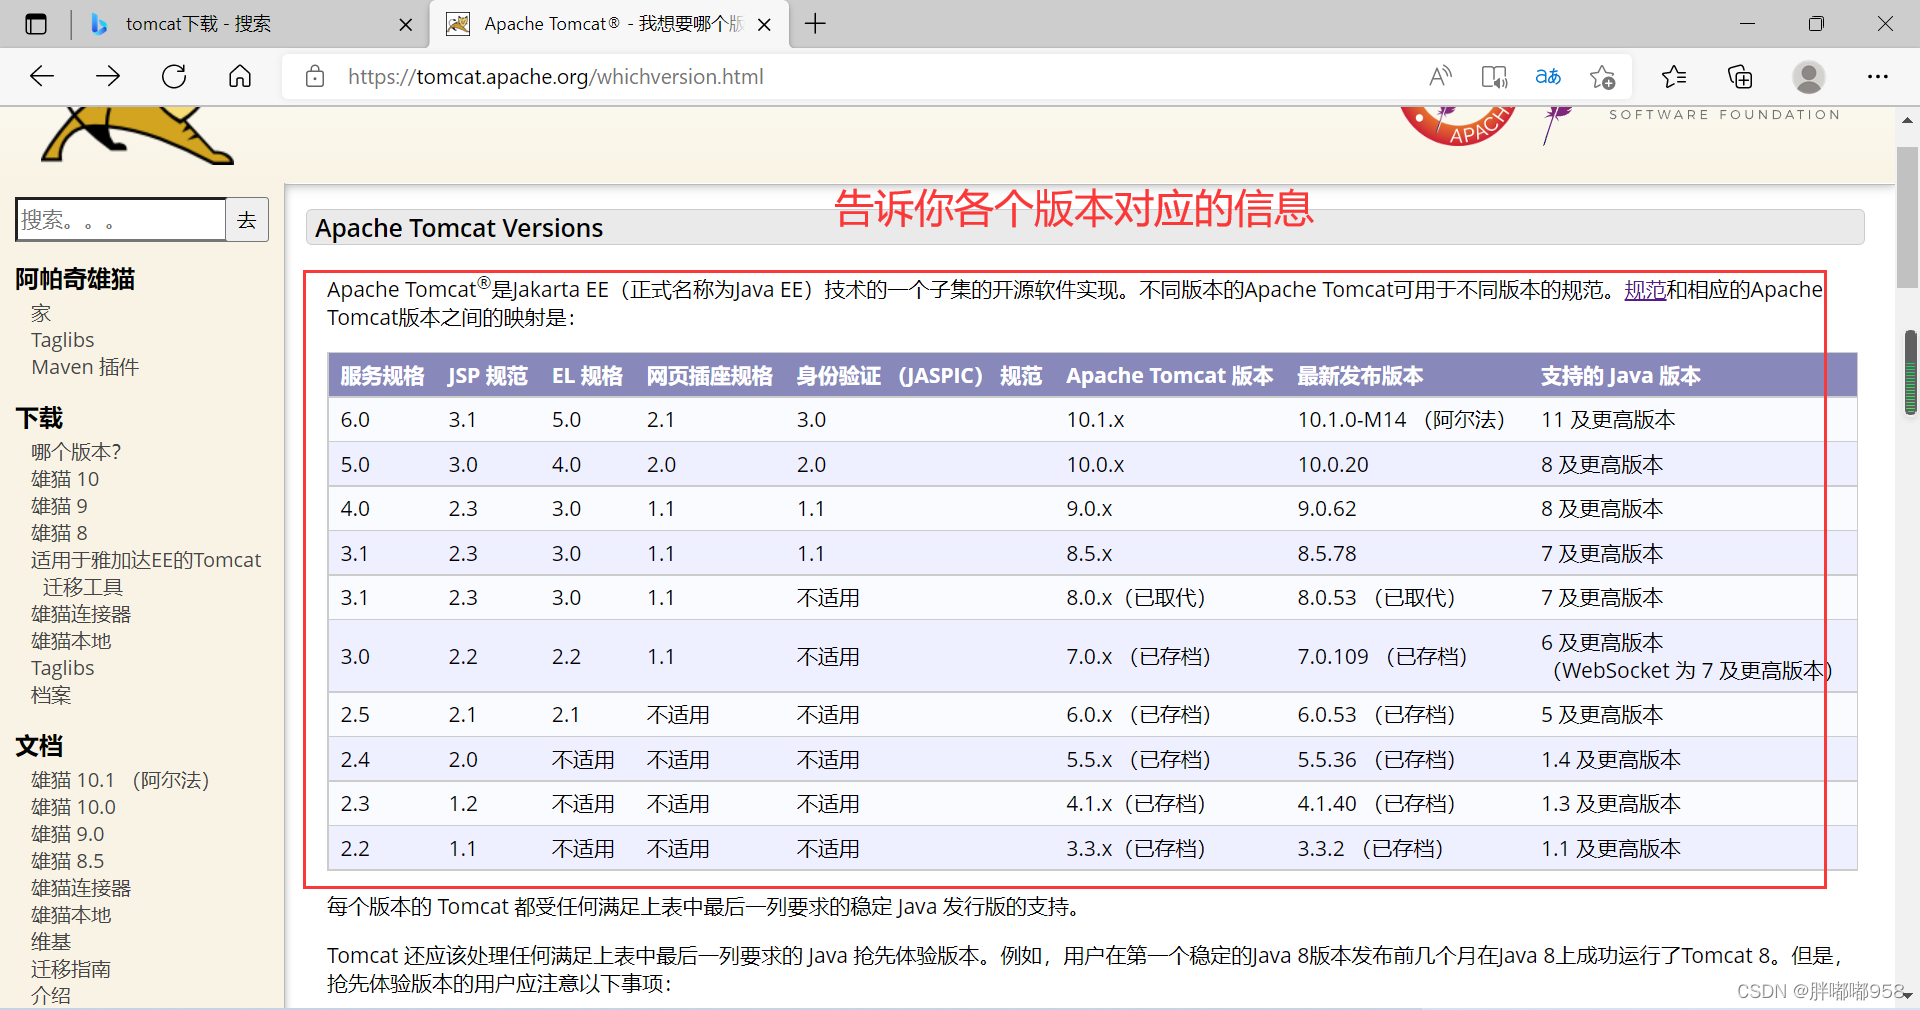1920x1010 pixels.
Task: Close the tomcat下载 search tab
Action: [405, 25]
